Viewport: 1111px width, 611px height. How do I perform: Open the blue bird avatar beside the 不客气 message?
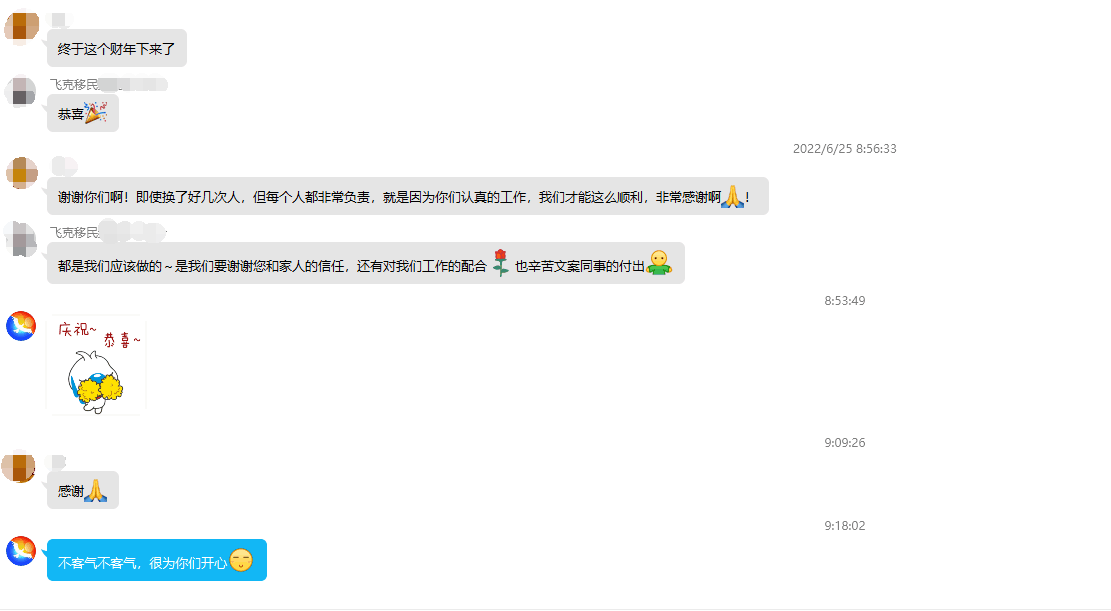point(21,550)
